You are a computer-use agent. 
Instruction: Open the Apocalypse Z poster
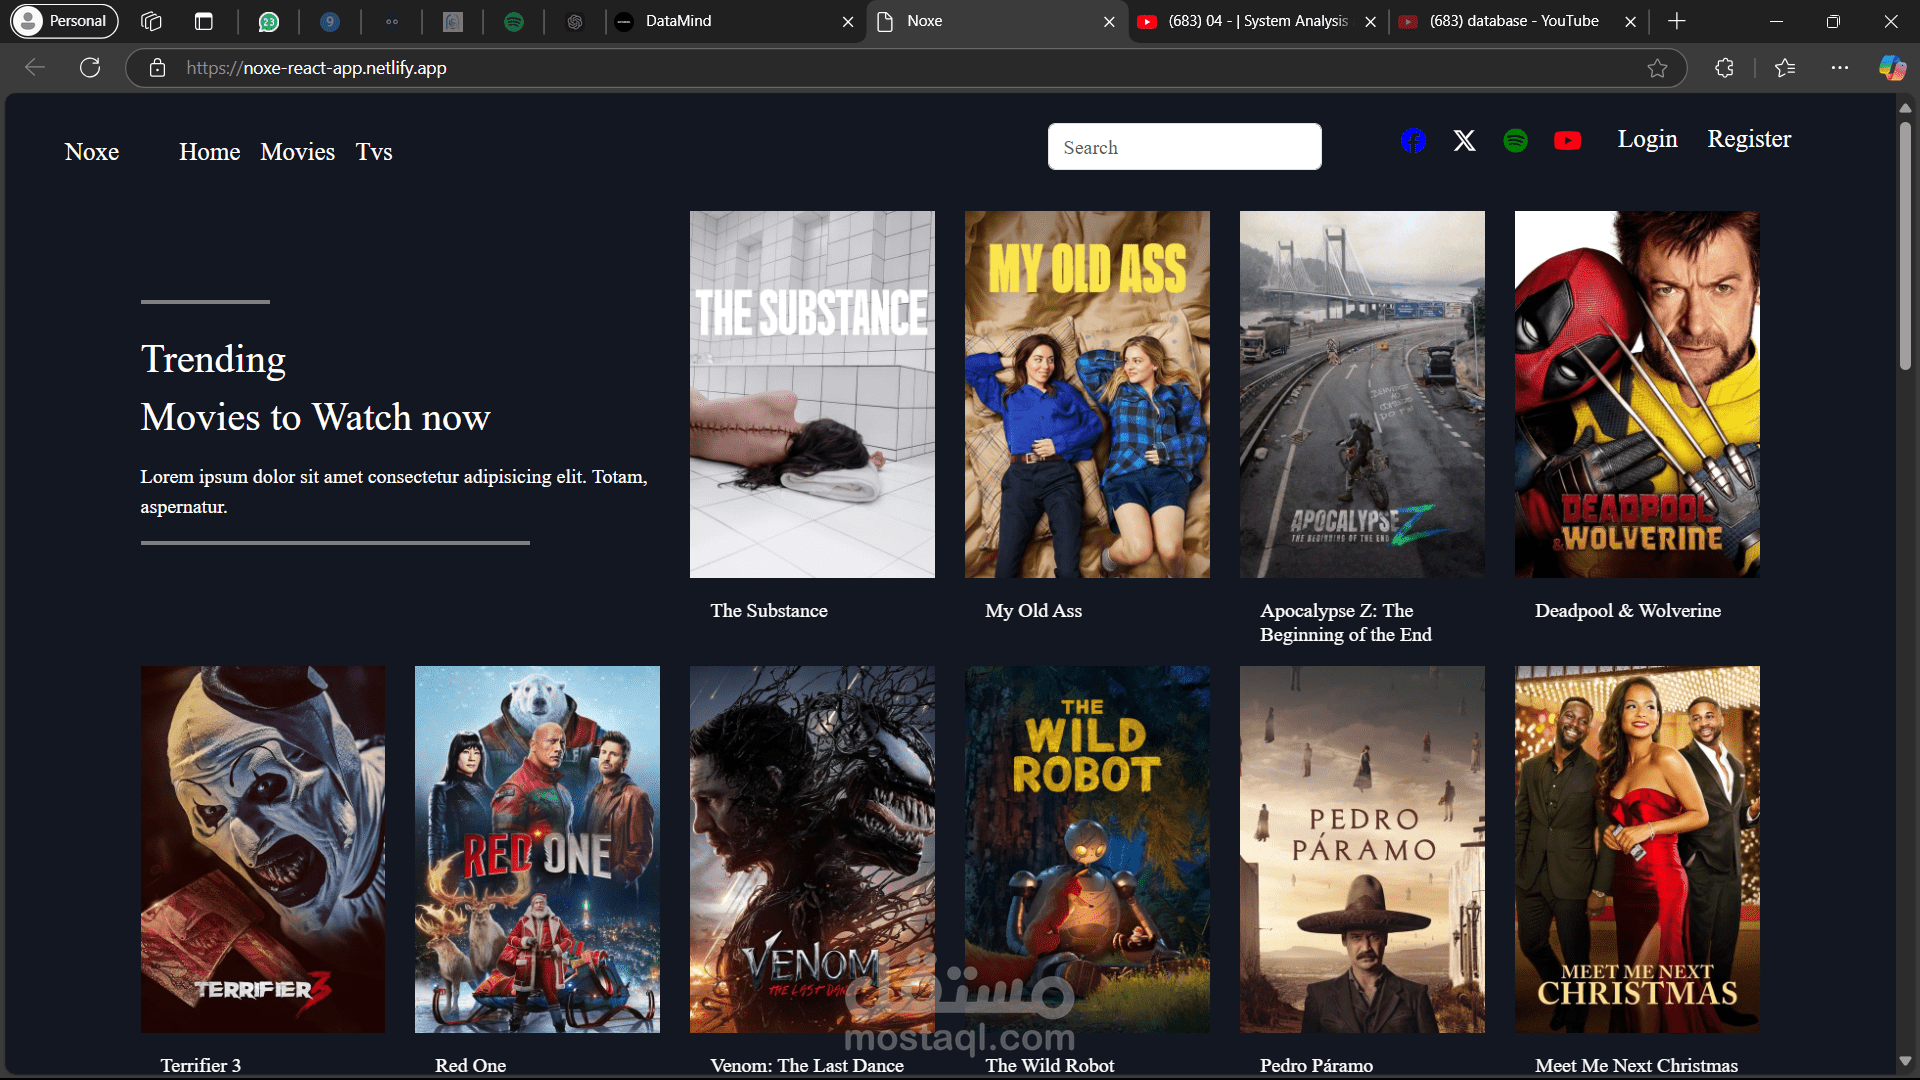coord(1362,394)
